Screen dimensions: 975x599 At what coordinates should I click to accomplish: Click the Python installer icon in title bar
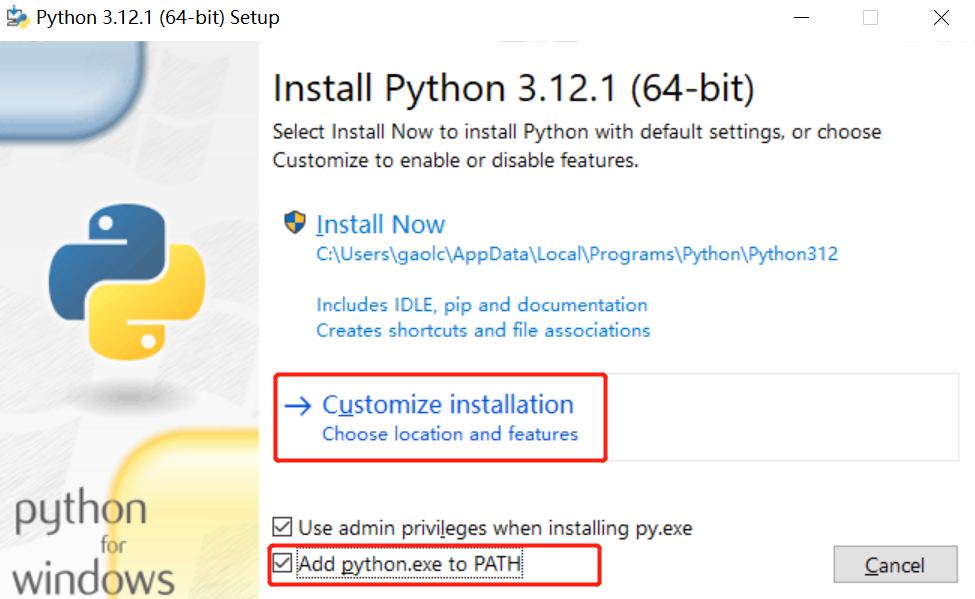17,17
